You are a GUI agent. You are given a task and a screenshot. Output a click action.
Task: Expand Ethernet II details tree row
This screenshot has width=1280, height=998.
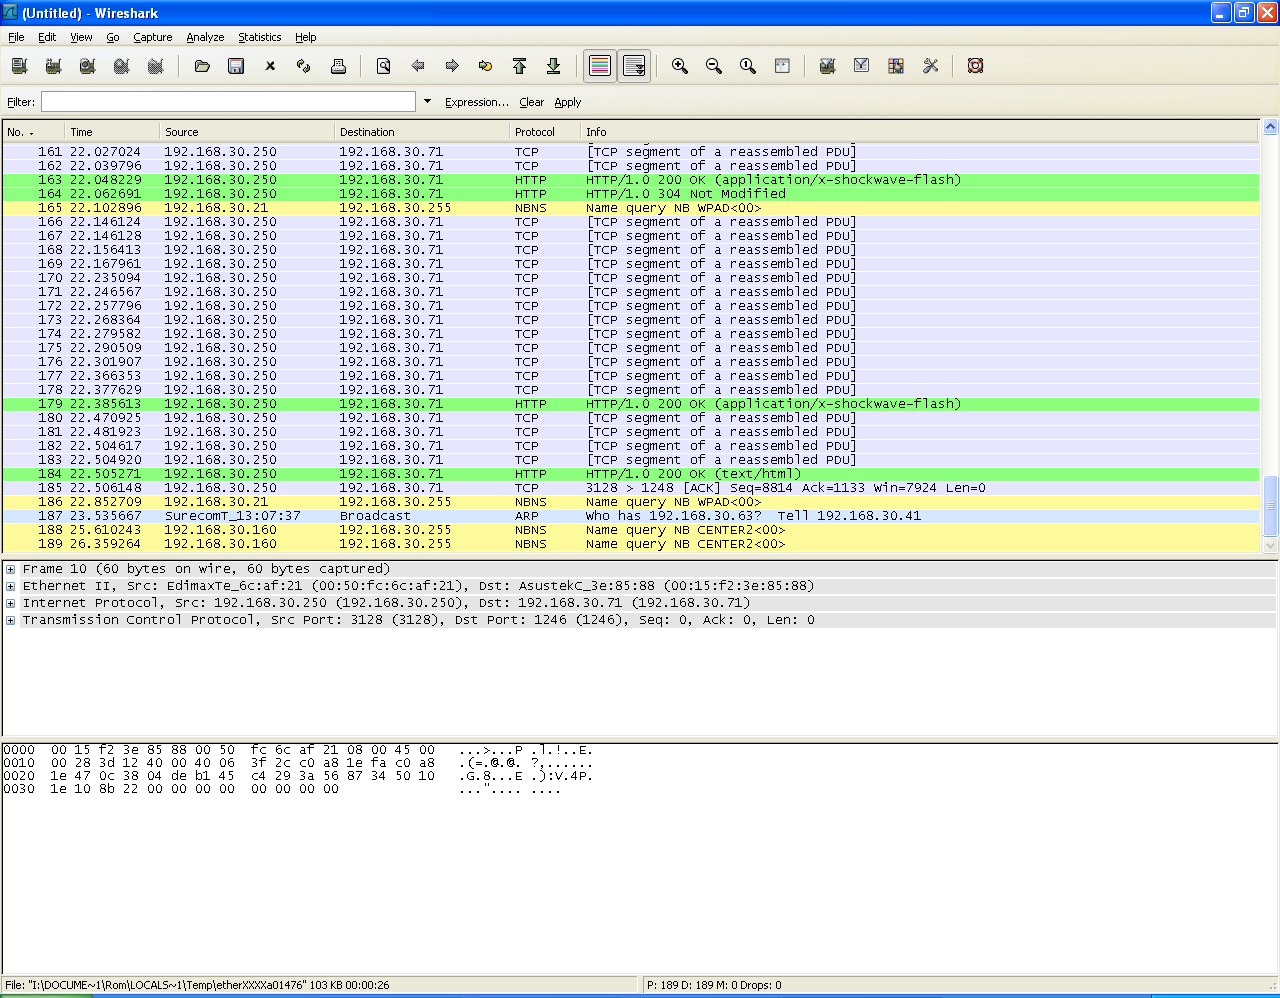click(10, 586)
